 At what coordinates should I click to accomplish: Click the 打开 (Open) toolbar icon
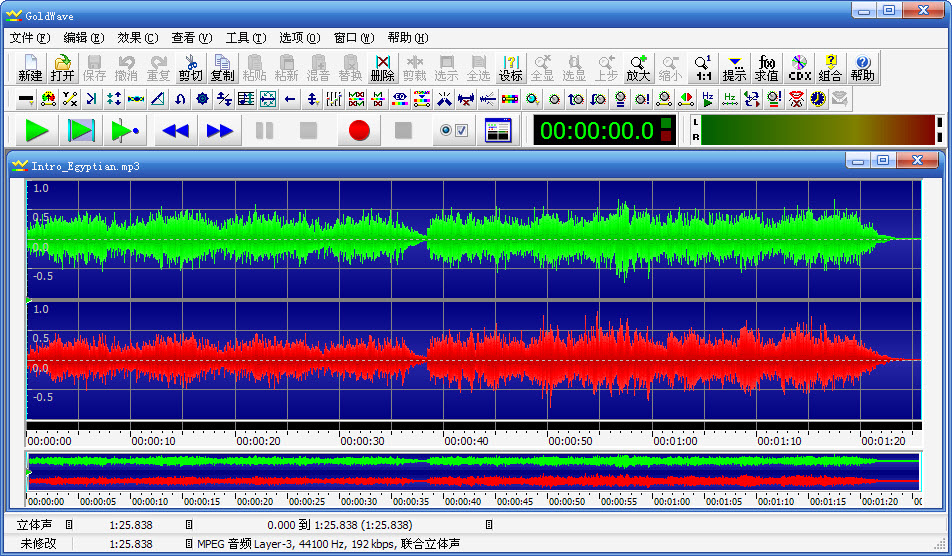pyautogui.click(x=62, y=68)
